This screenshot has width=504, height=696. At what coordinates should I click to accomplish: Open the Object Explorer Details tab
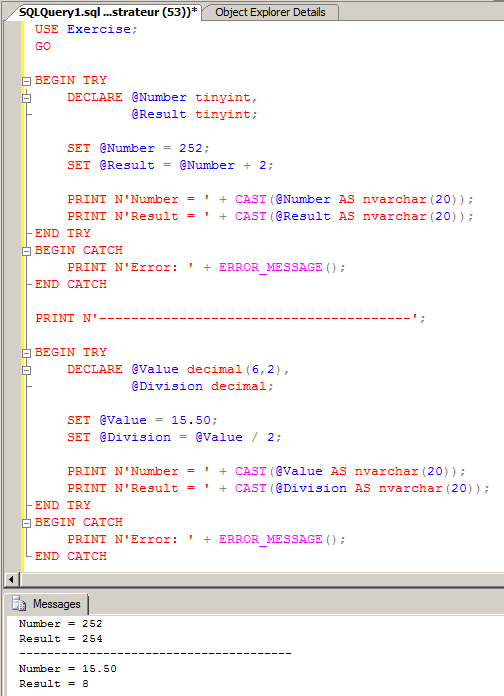[270, 12]
